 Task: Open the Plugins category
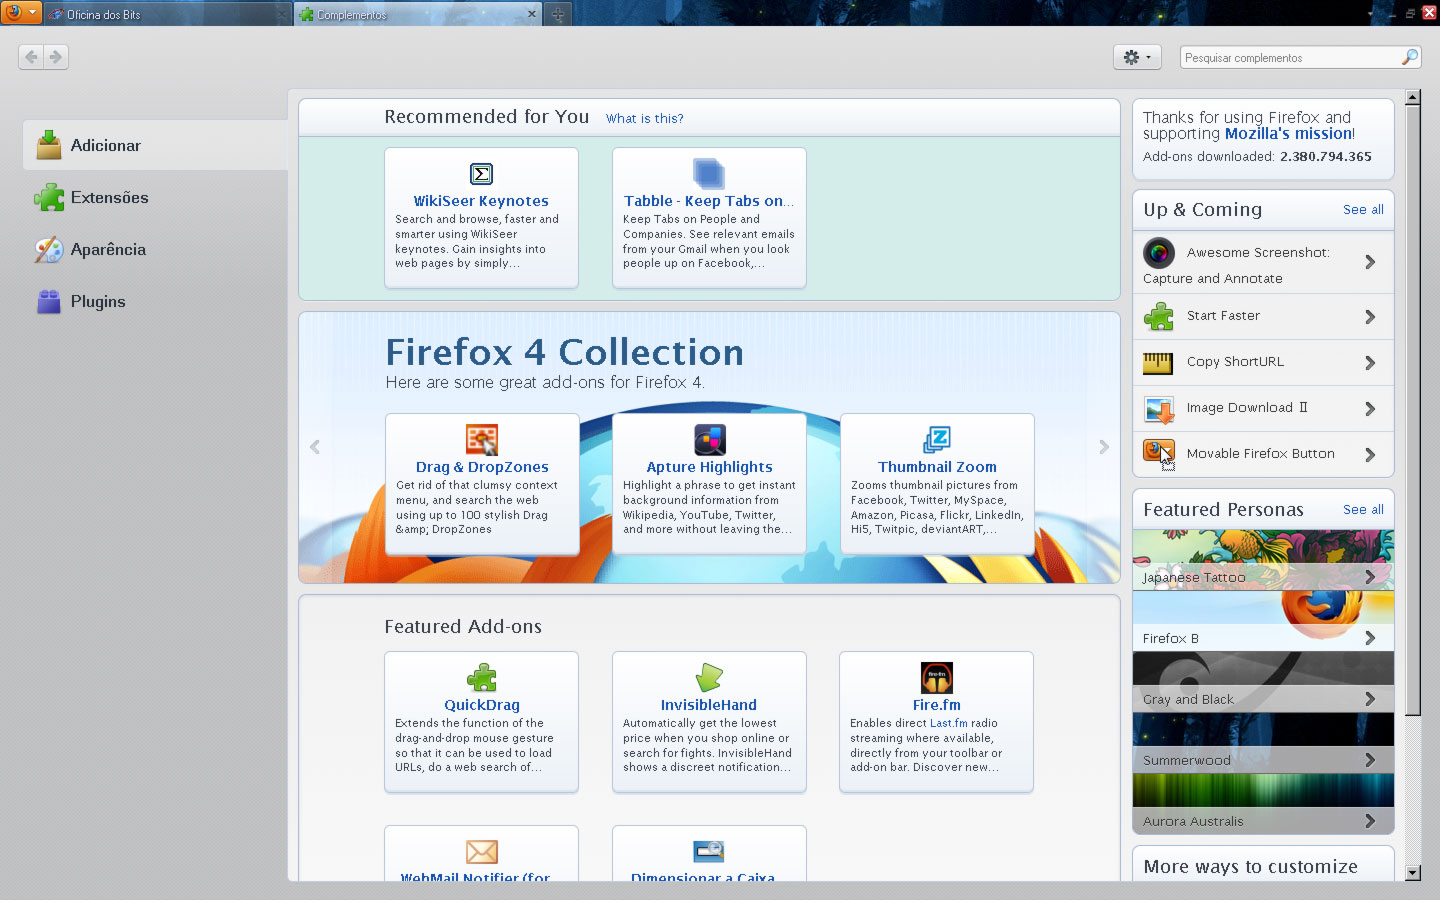point(97,302)
